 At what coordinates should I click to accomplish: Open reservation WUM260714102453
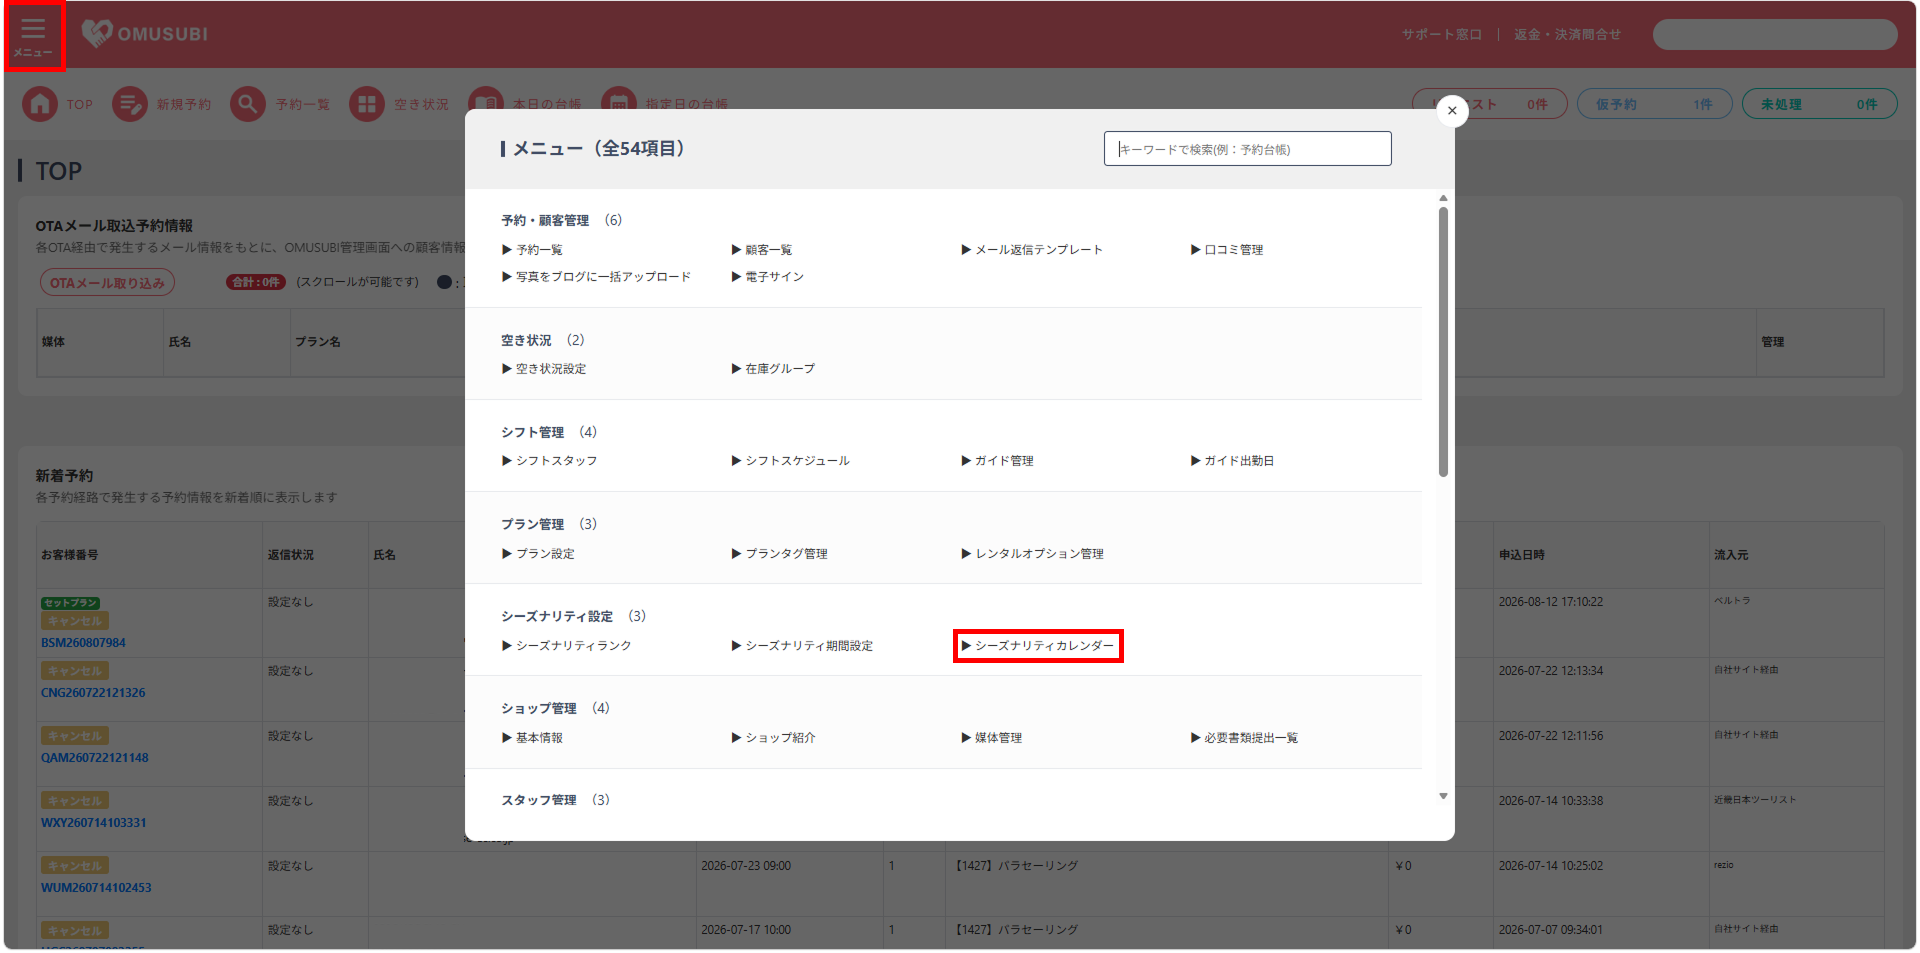point(96,888)
